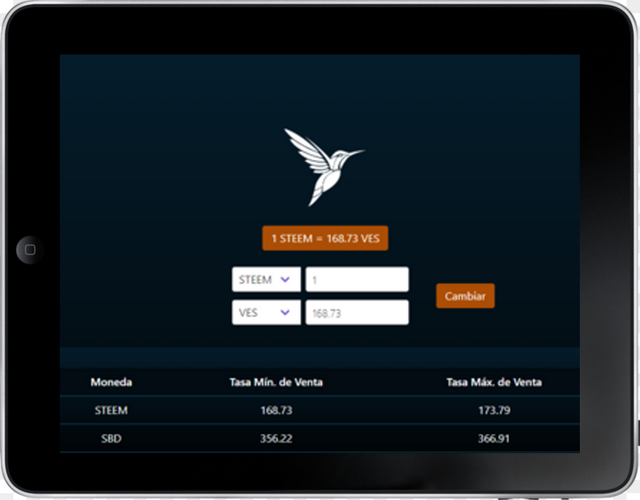Viewport: 640px width, 500px height.
Task: Click STEEM maximum rate 173.79
Action: pyautogui.click(x=494, y=410)
